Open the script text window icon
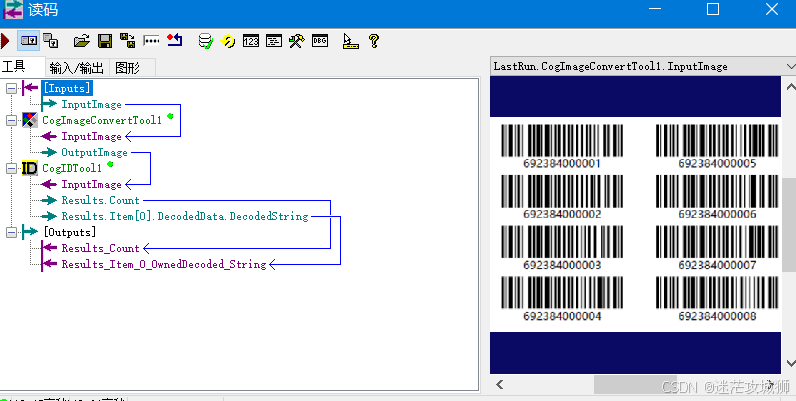796x401 pixels. (x=274, y=41)
